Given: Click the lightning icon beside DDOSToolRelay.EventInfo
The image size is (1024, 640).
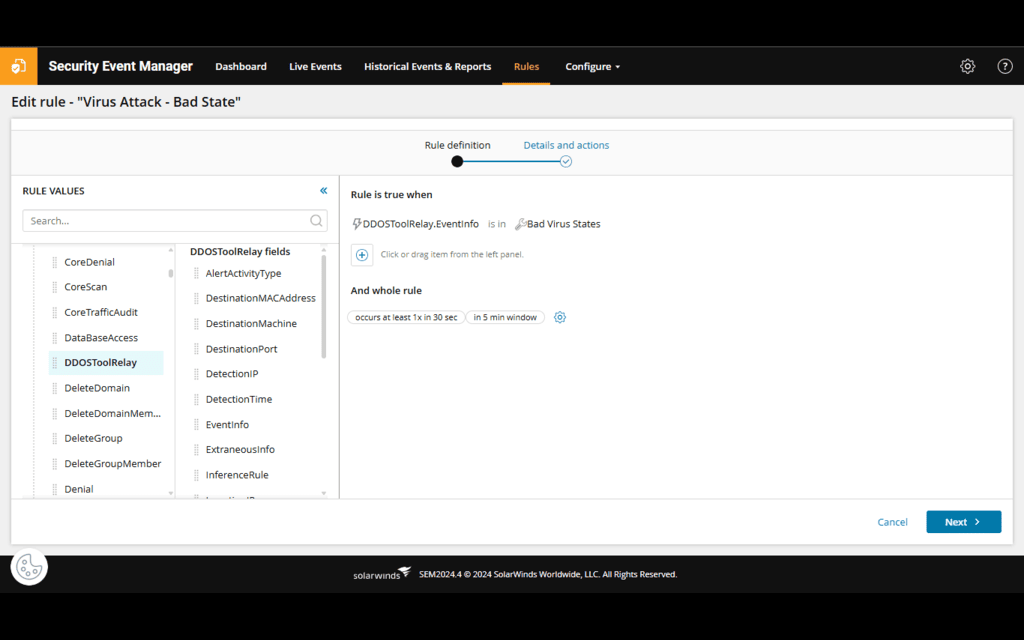Looking at the screenshot, I should point(355,223).
